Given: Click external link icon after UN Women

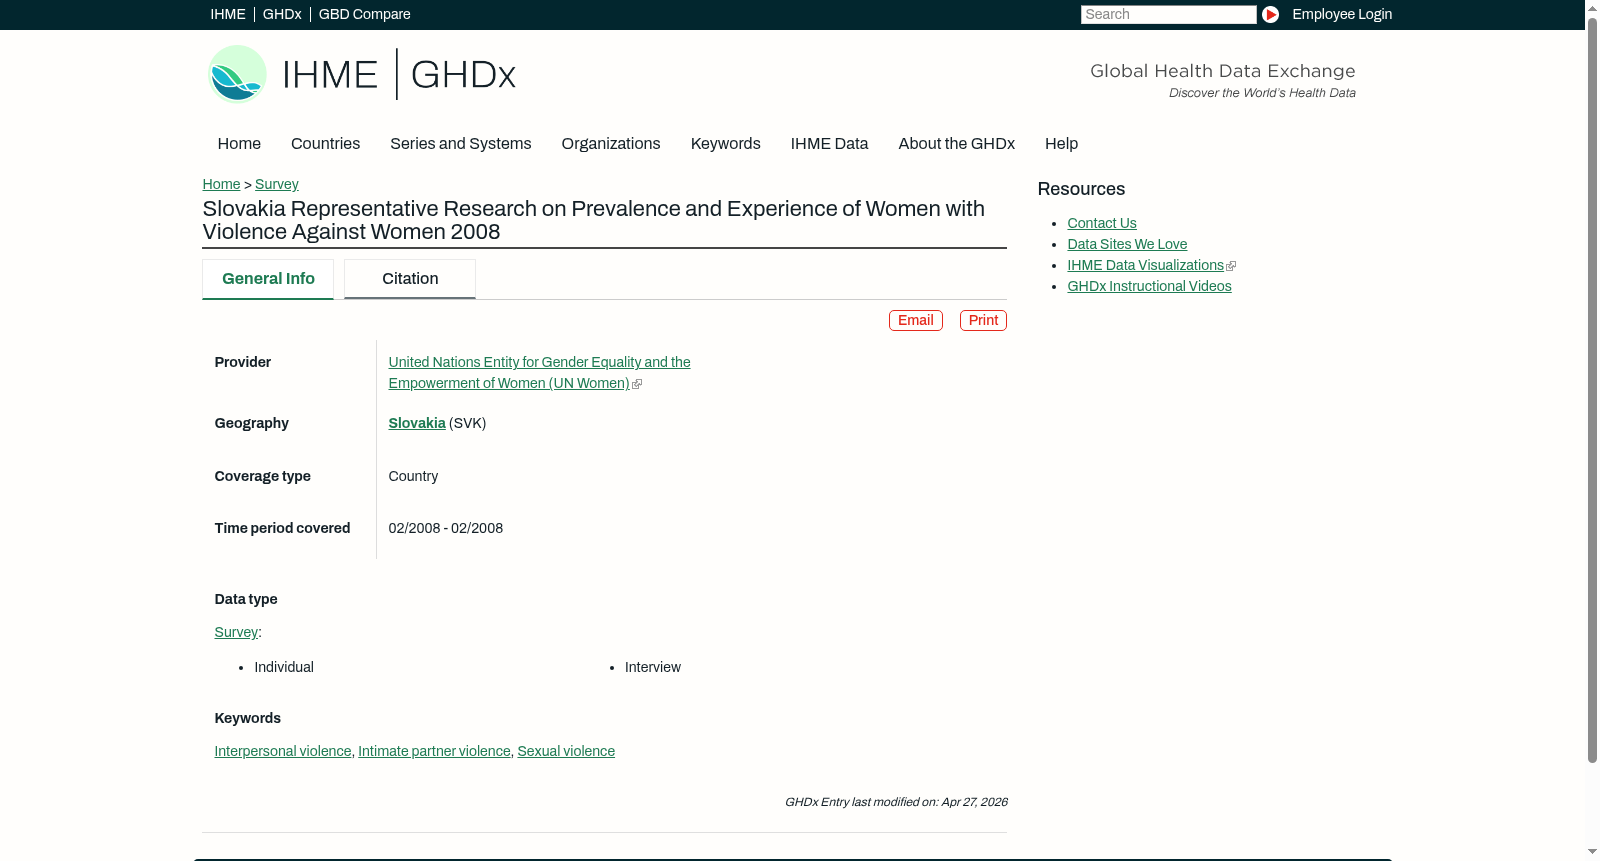Looking at the screenshot, I should click(637, 384).
